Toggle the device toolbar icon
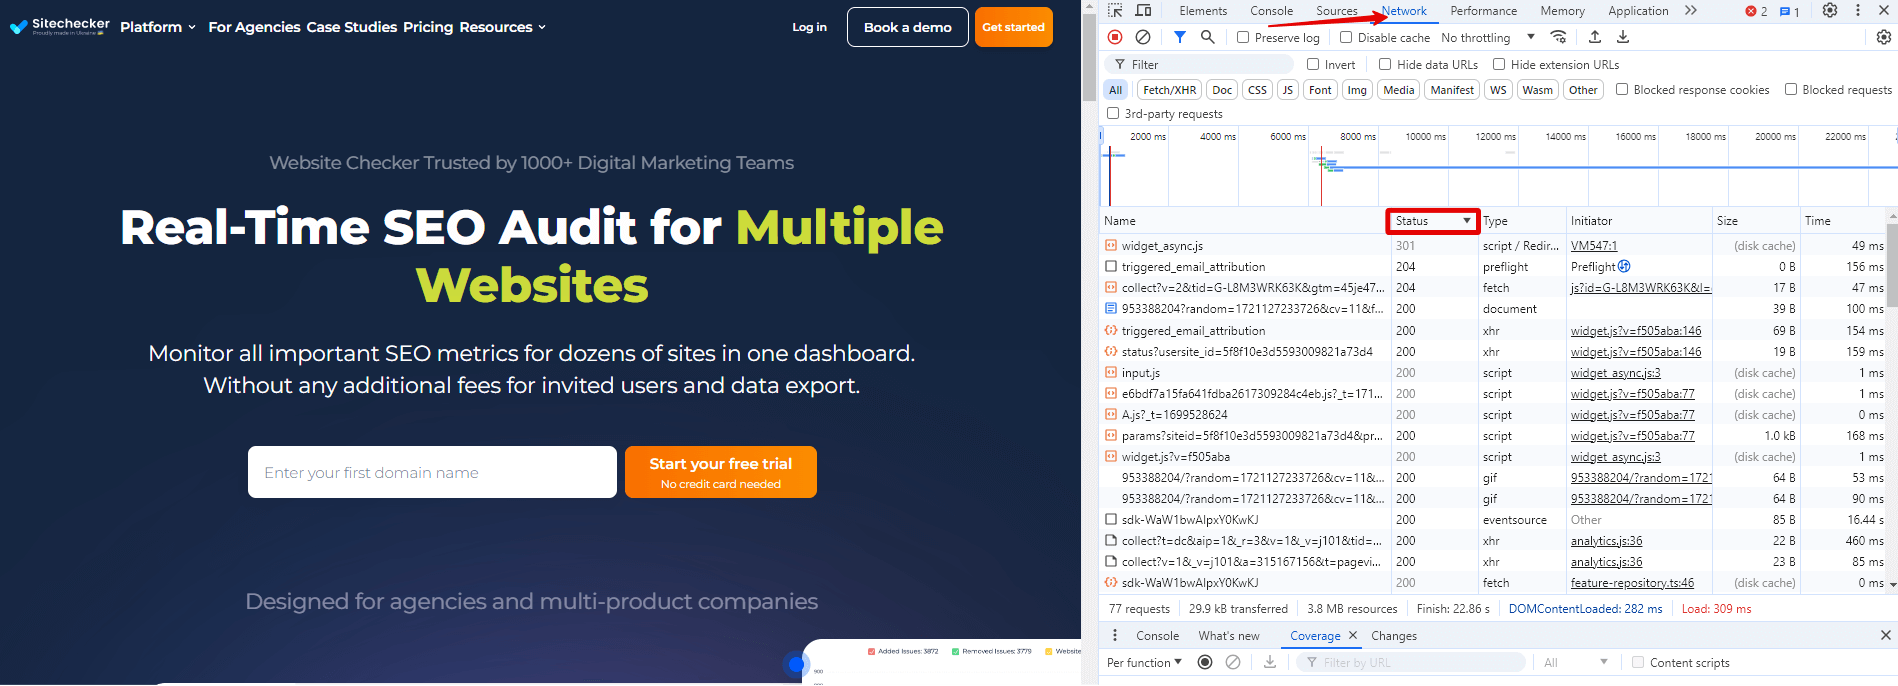 [x=1143, y=11]
